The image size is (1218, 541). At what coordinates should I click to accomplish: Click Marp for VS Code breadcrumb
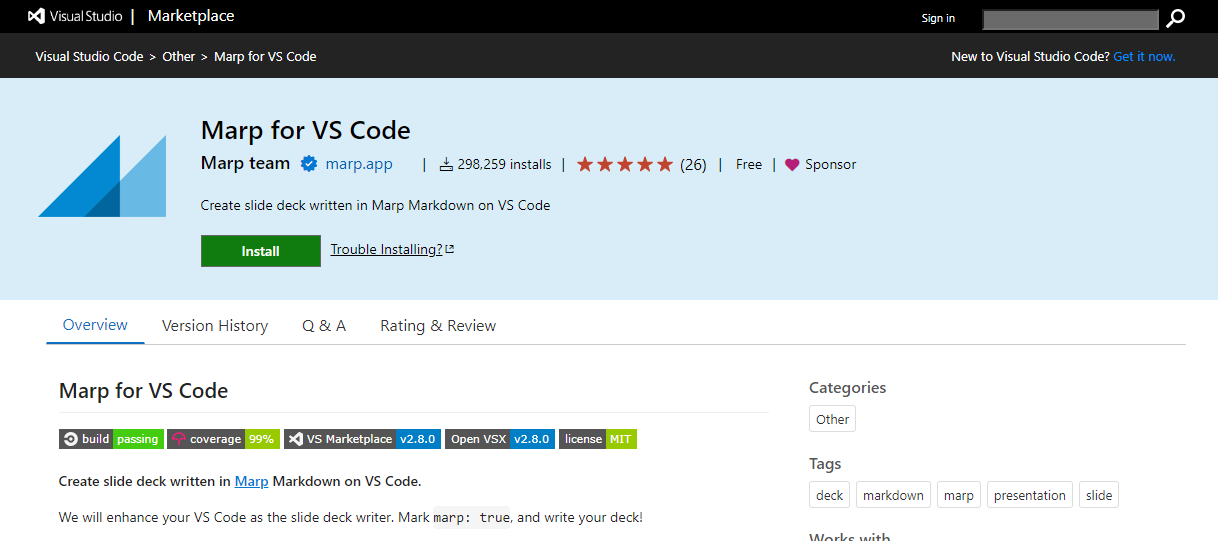tap(265, 56)
